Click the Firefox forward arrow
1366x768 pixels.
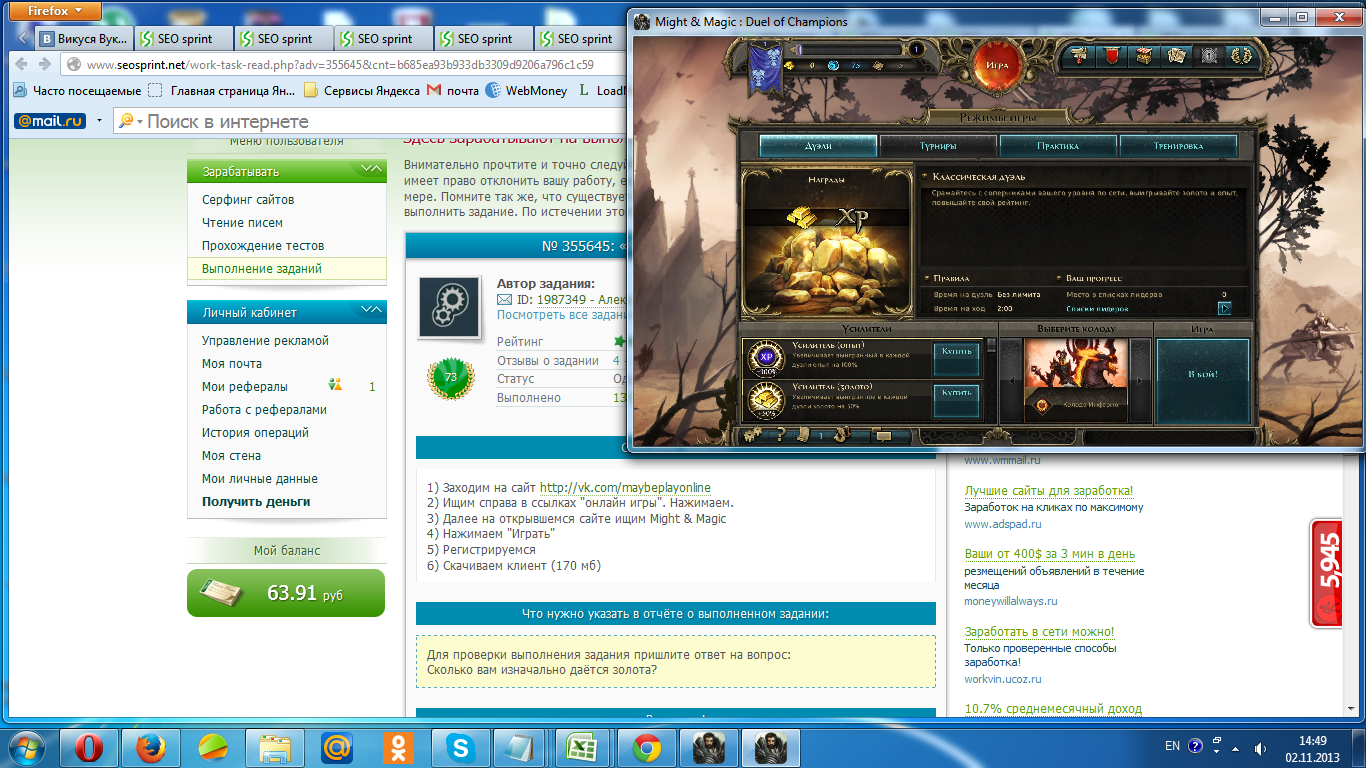pos(44,64)
